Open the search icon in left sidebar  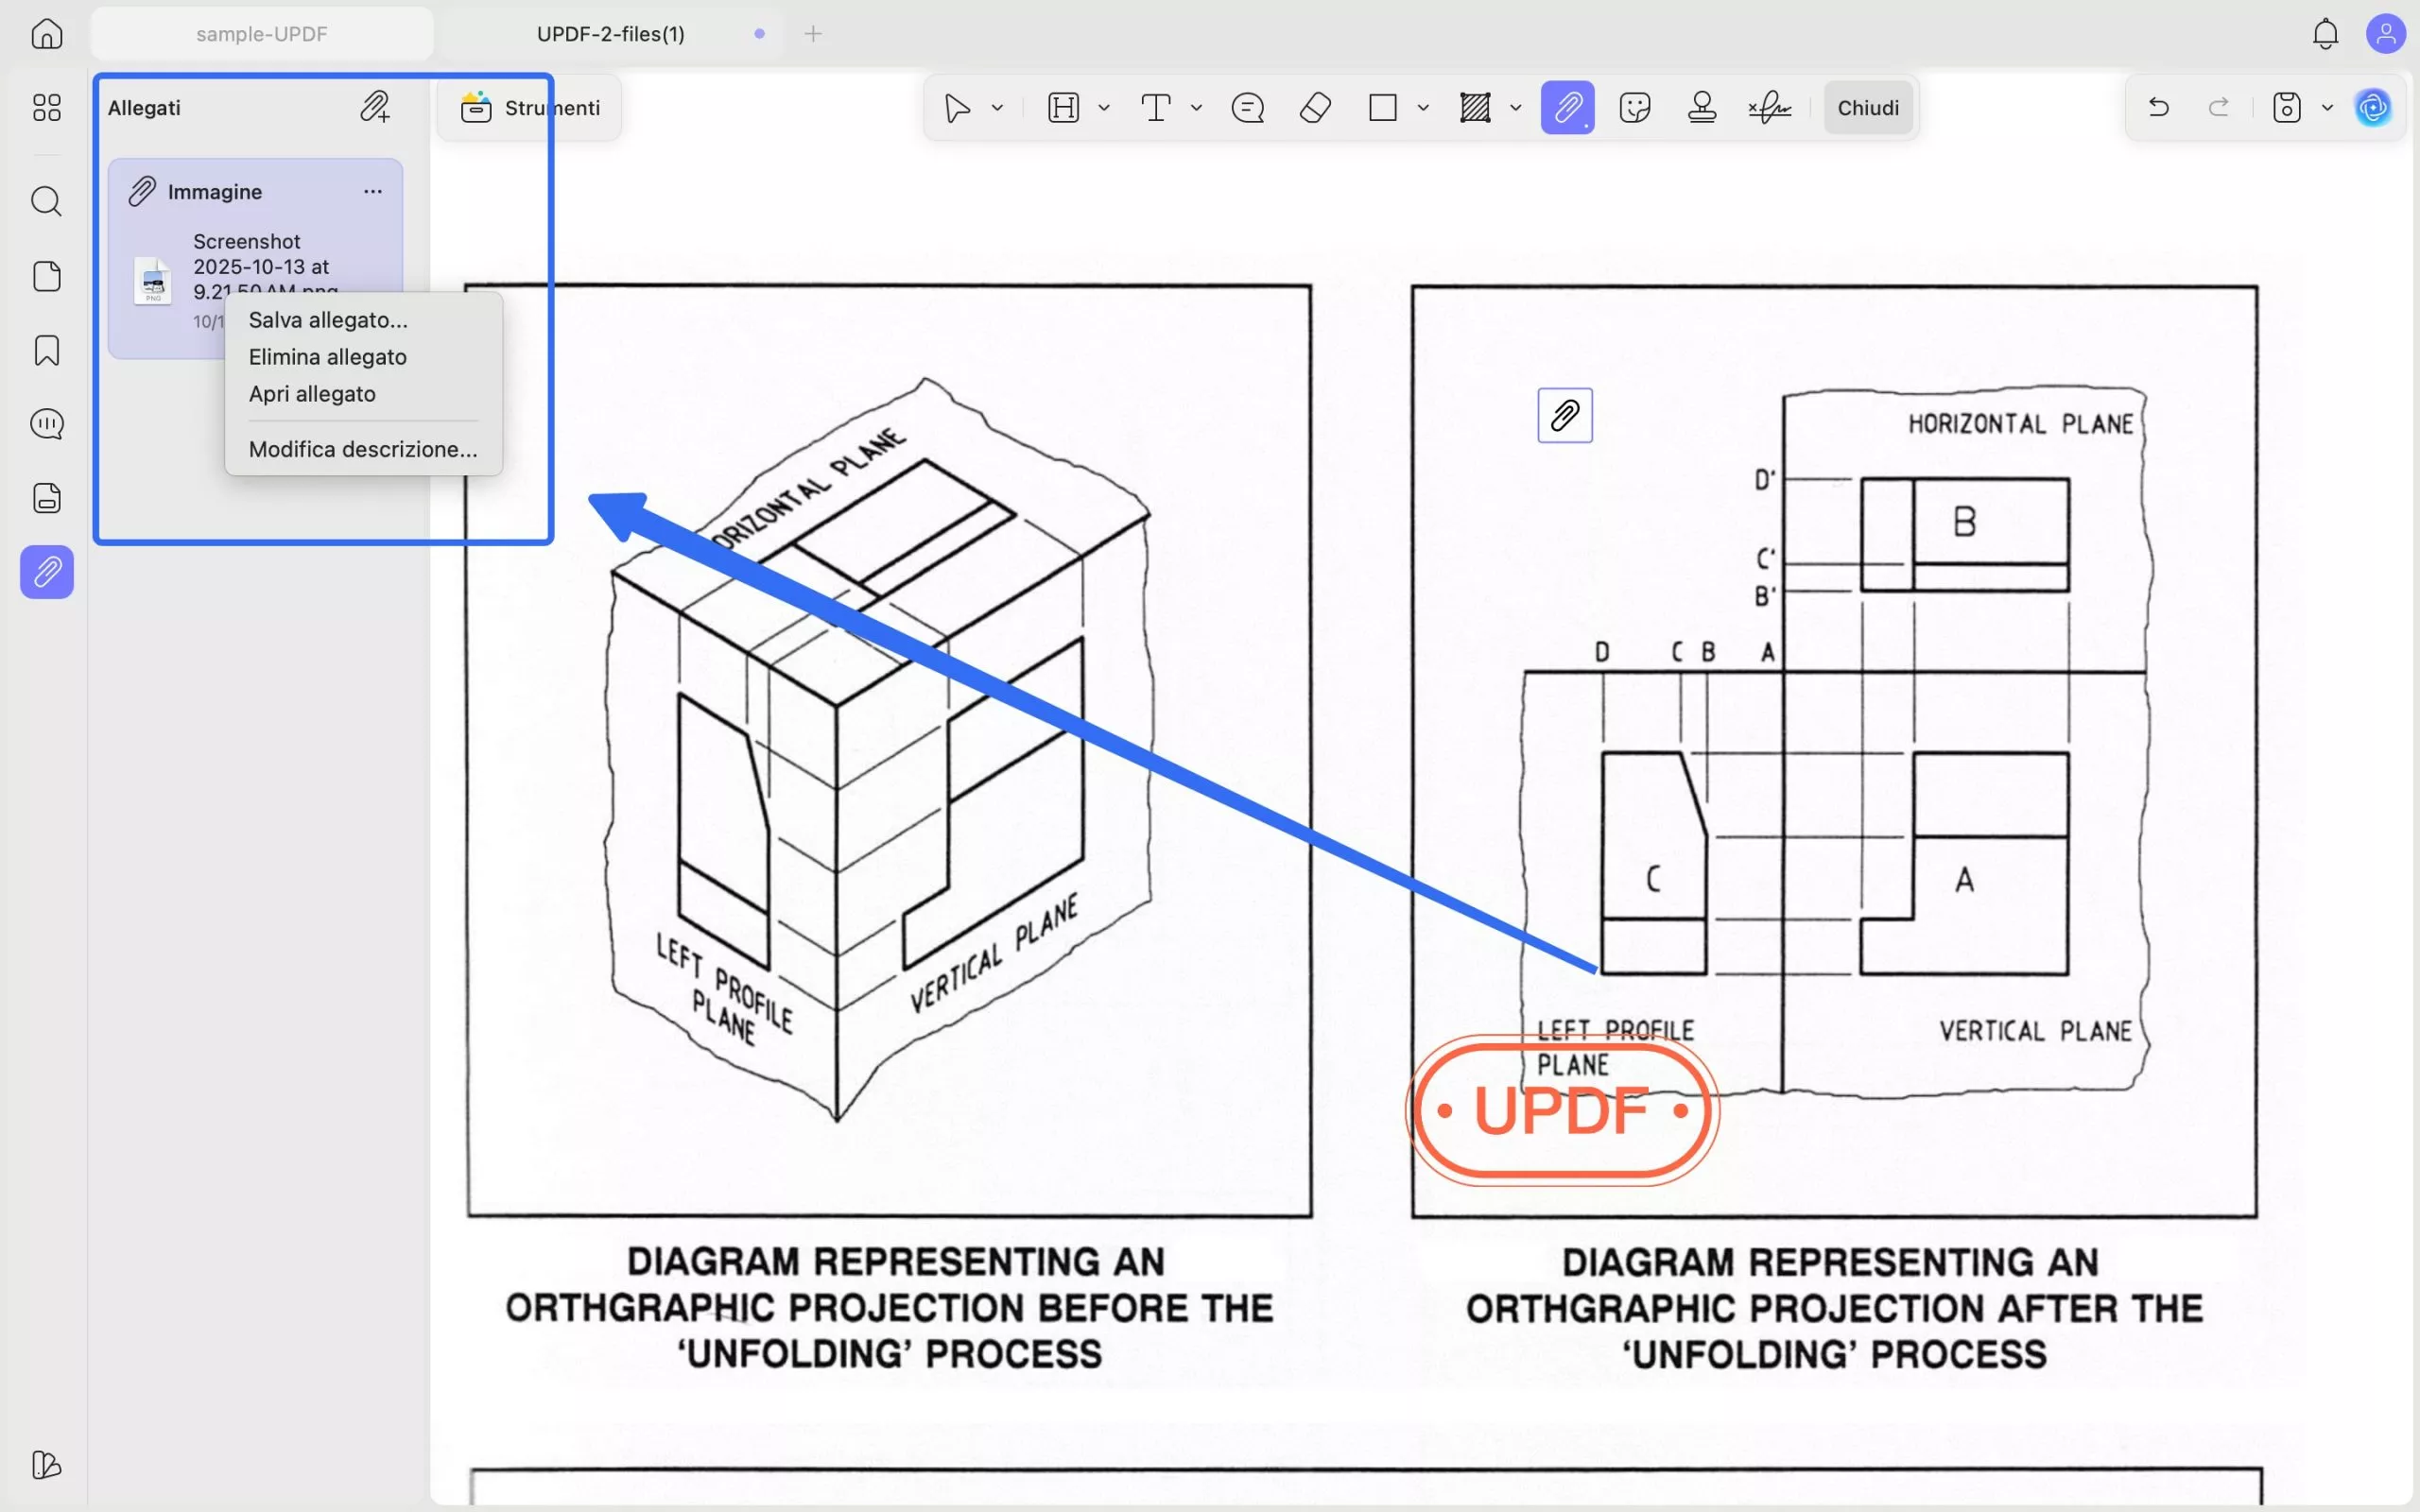coord(46,201)
